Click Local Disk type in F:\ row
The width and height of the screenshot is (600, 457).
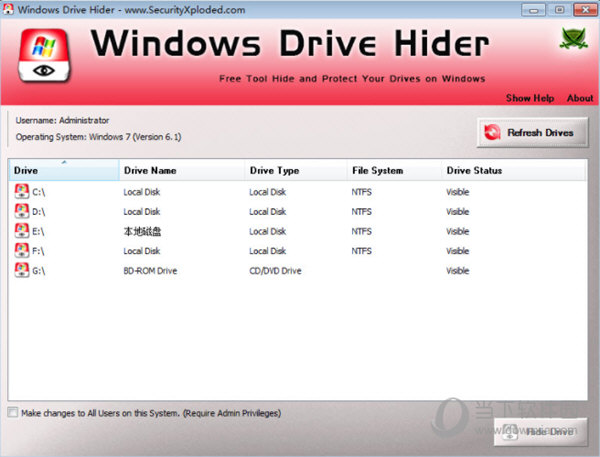[x=267, y=251]
